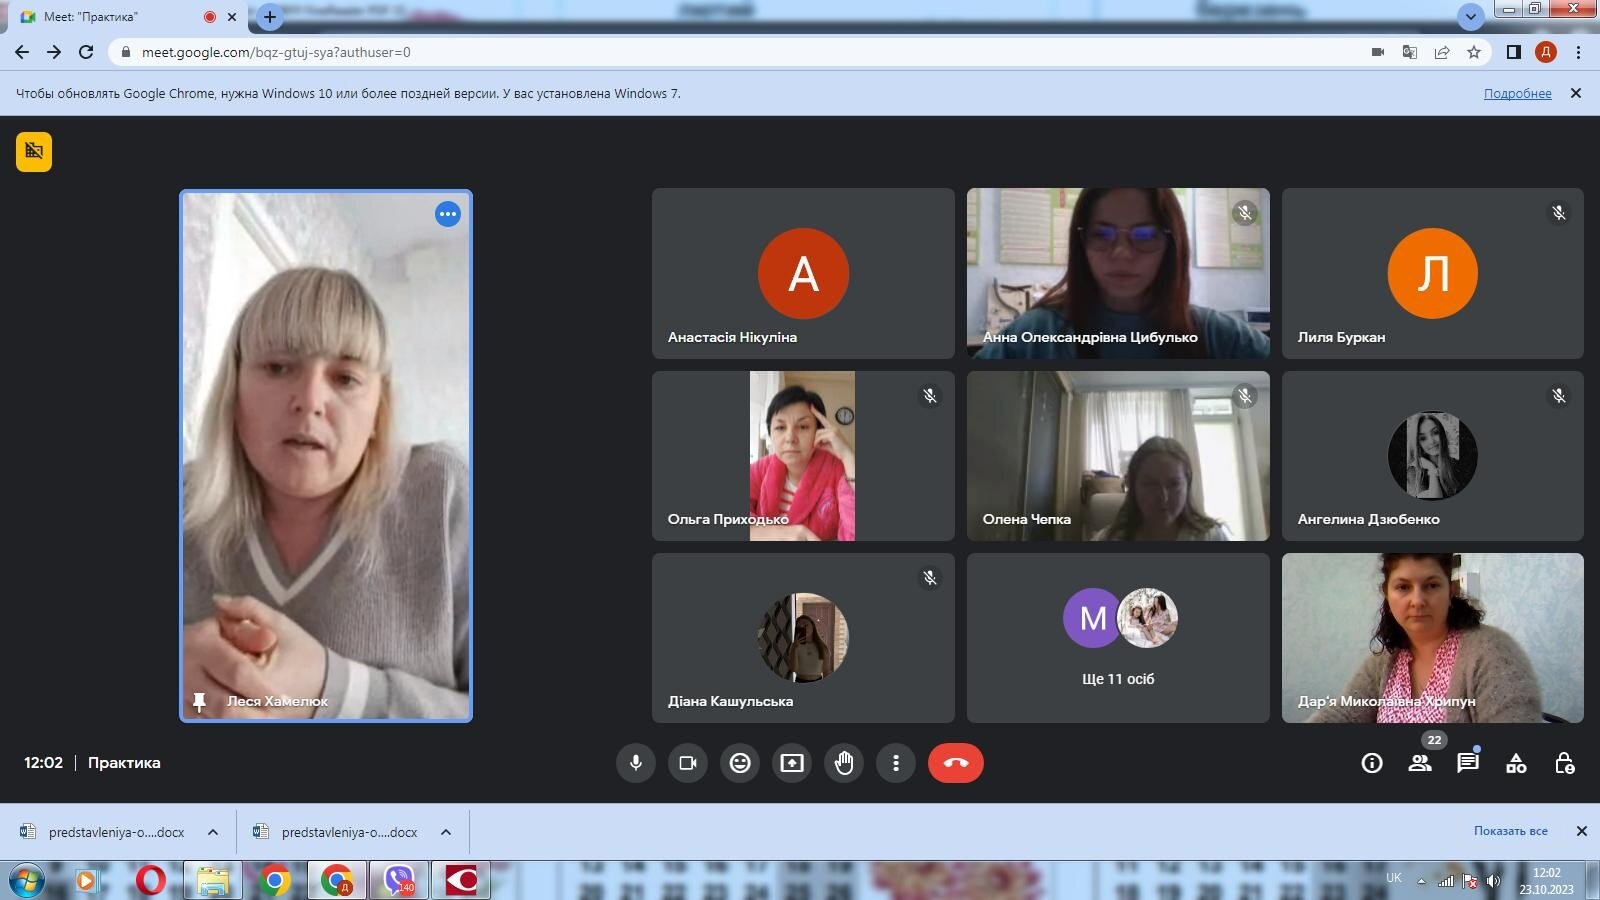Click the Подробнее link in the notification bar

click(x=1517, y=93)
